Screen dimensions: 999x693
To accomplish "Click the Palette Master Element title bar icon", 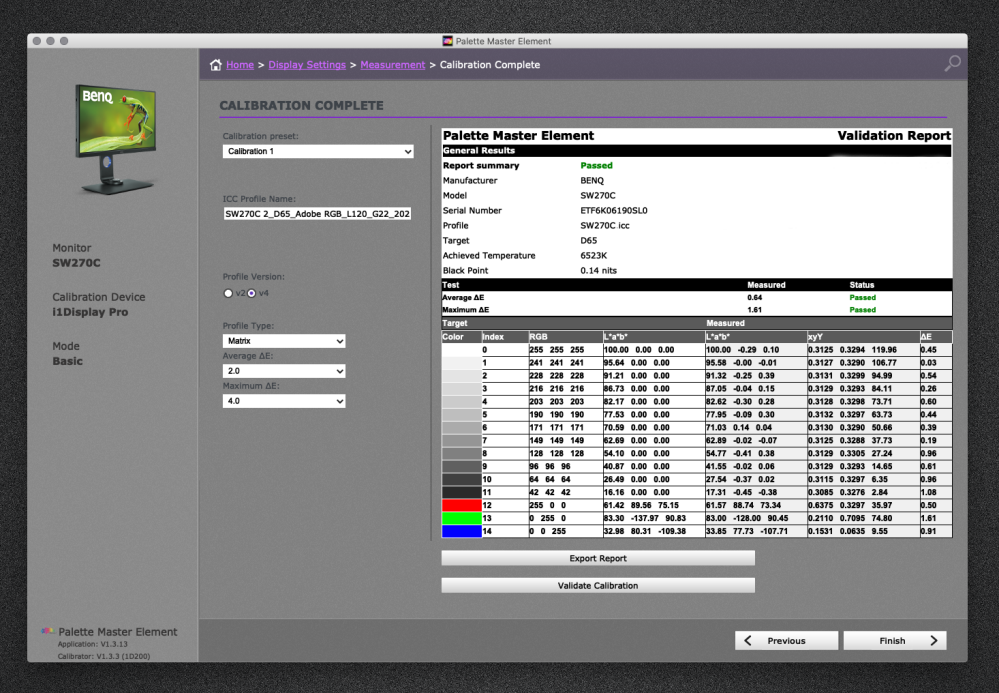I will [448, 41].
